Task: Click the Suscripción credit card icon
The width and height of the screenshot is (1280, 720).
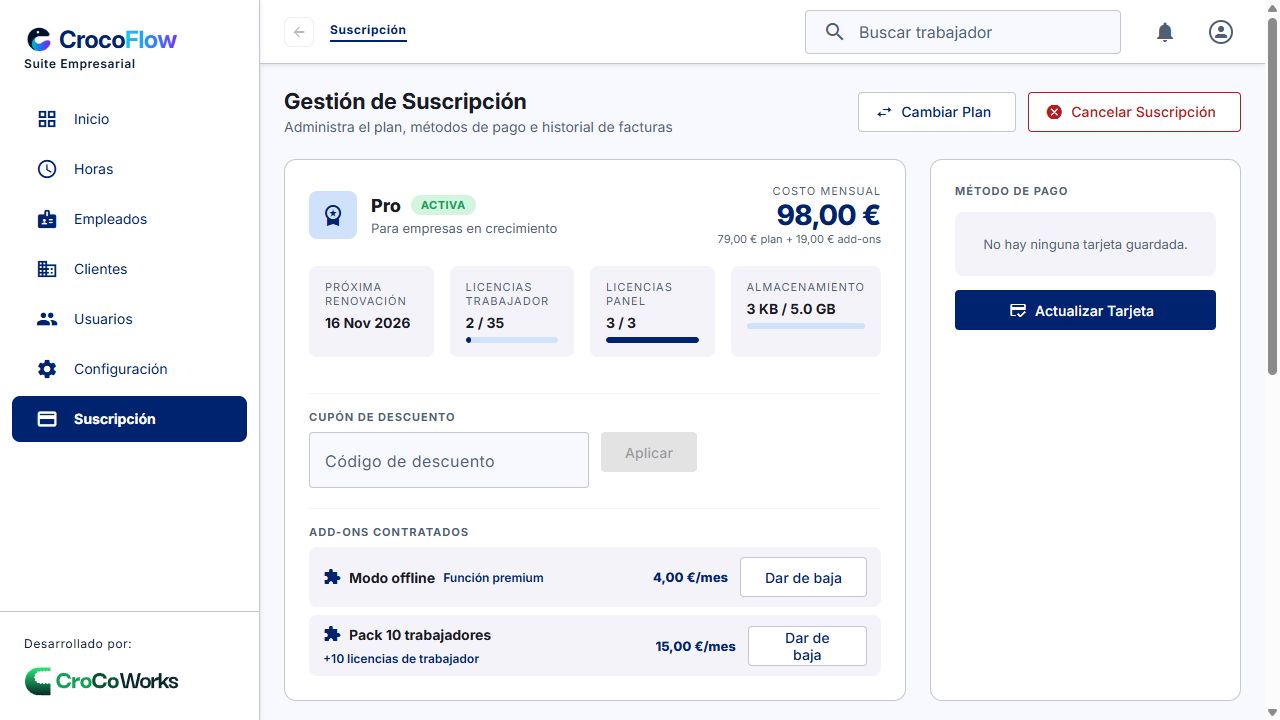Action: [x=47, y=419]
